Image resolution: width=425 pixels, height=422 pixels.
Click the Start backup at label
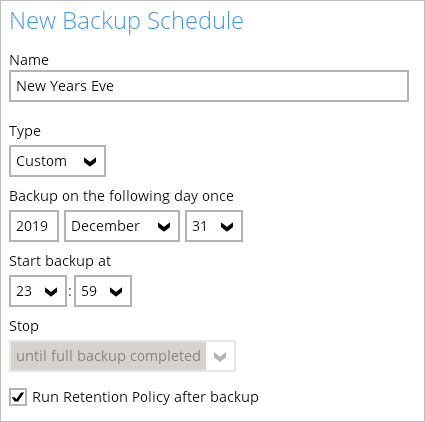click(60, 261)
